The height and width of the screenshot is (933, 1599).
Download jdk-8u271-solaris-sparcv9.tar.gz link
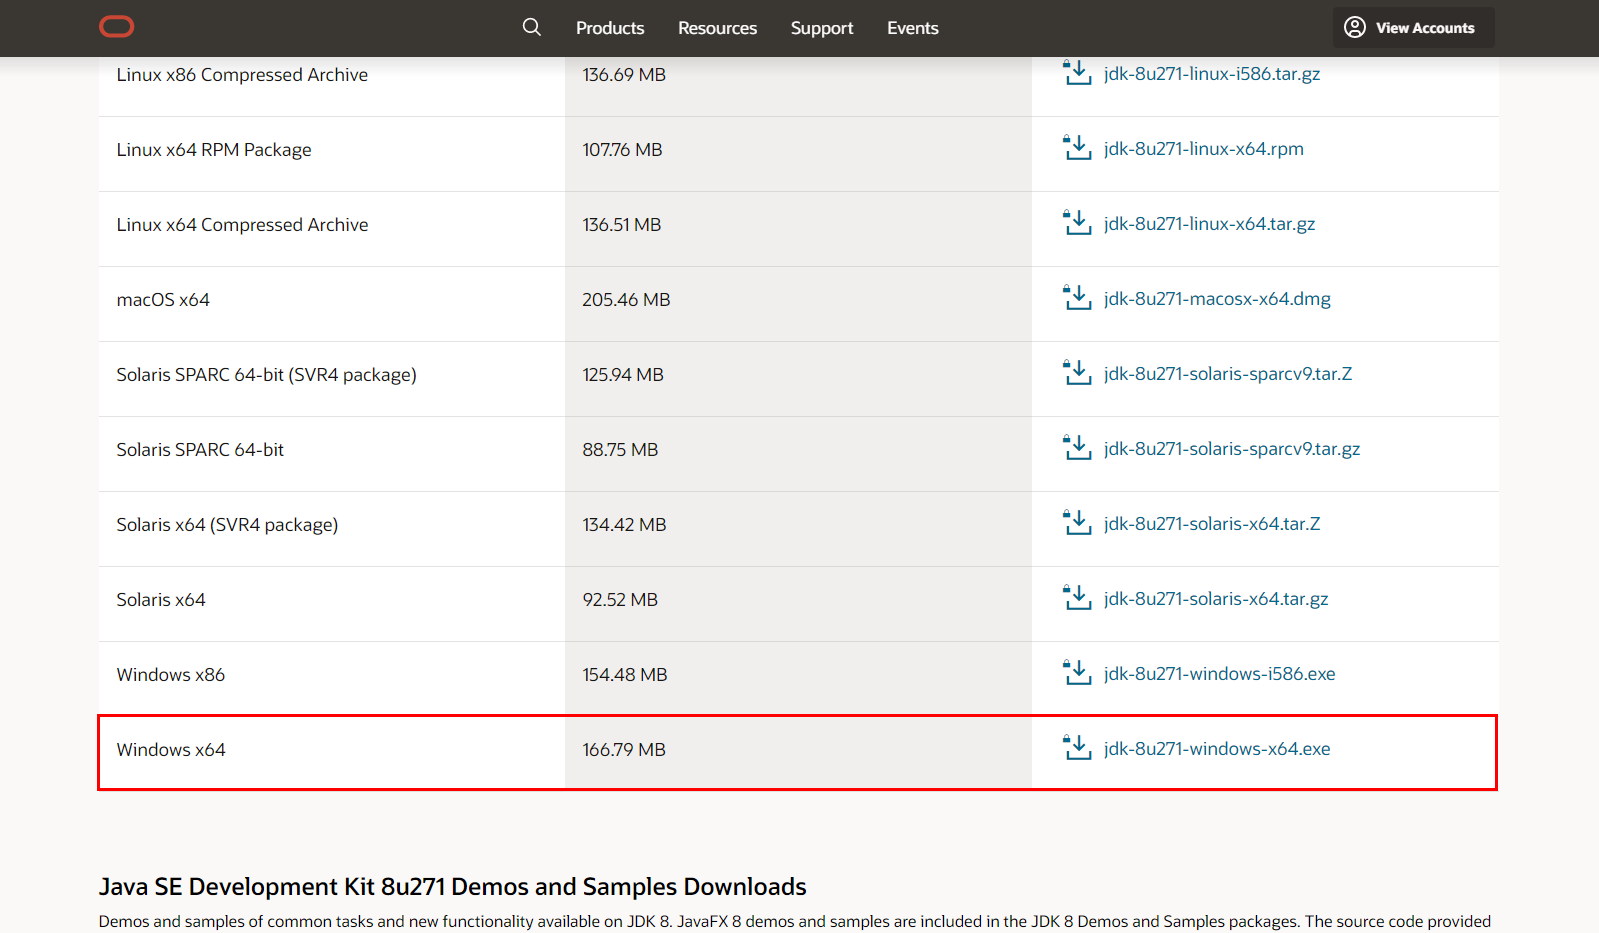pyautogui.click(x=1232, y=449)
